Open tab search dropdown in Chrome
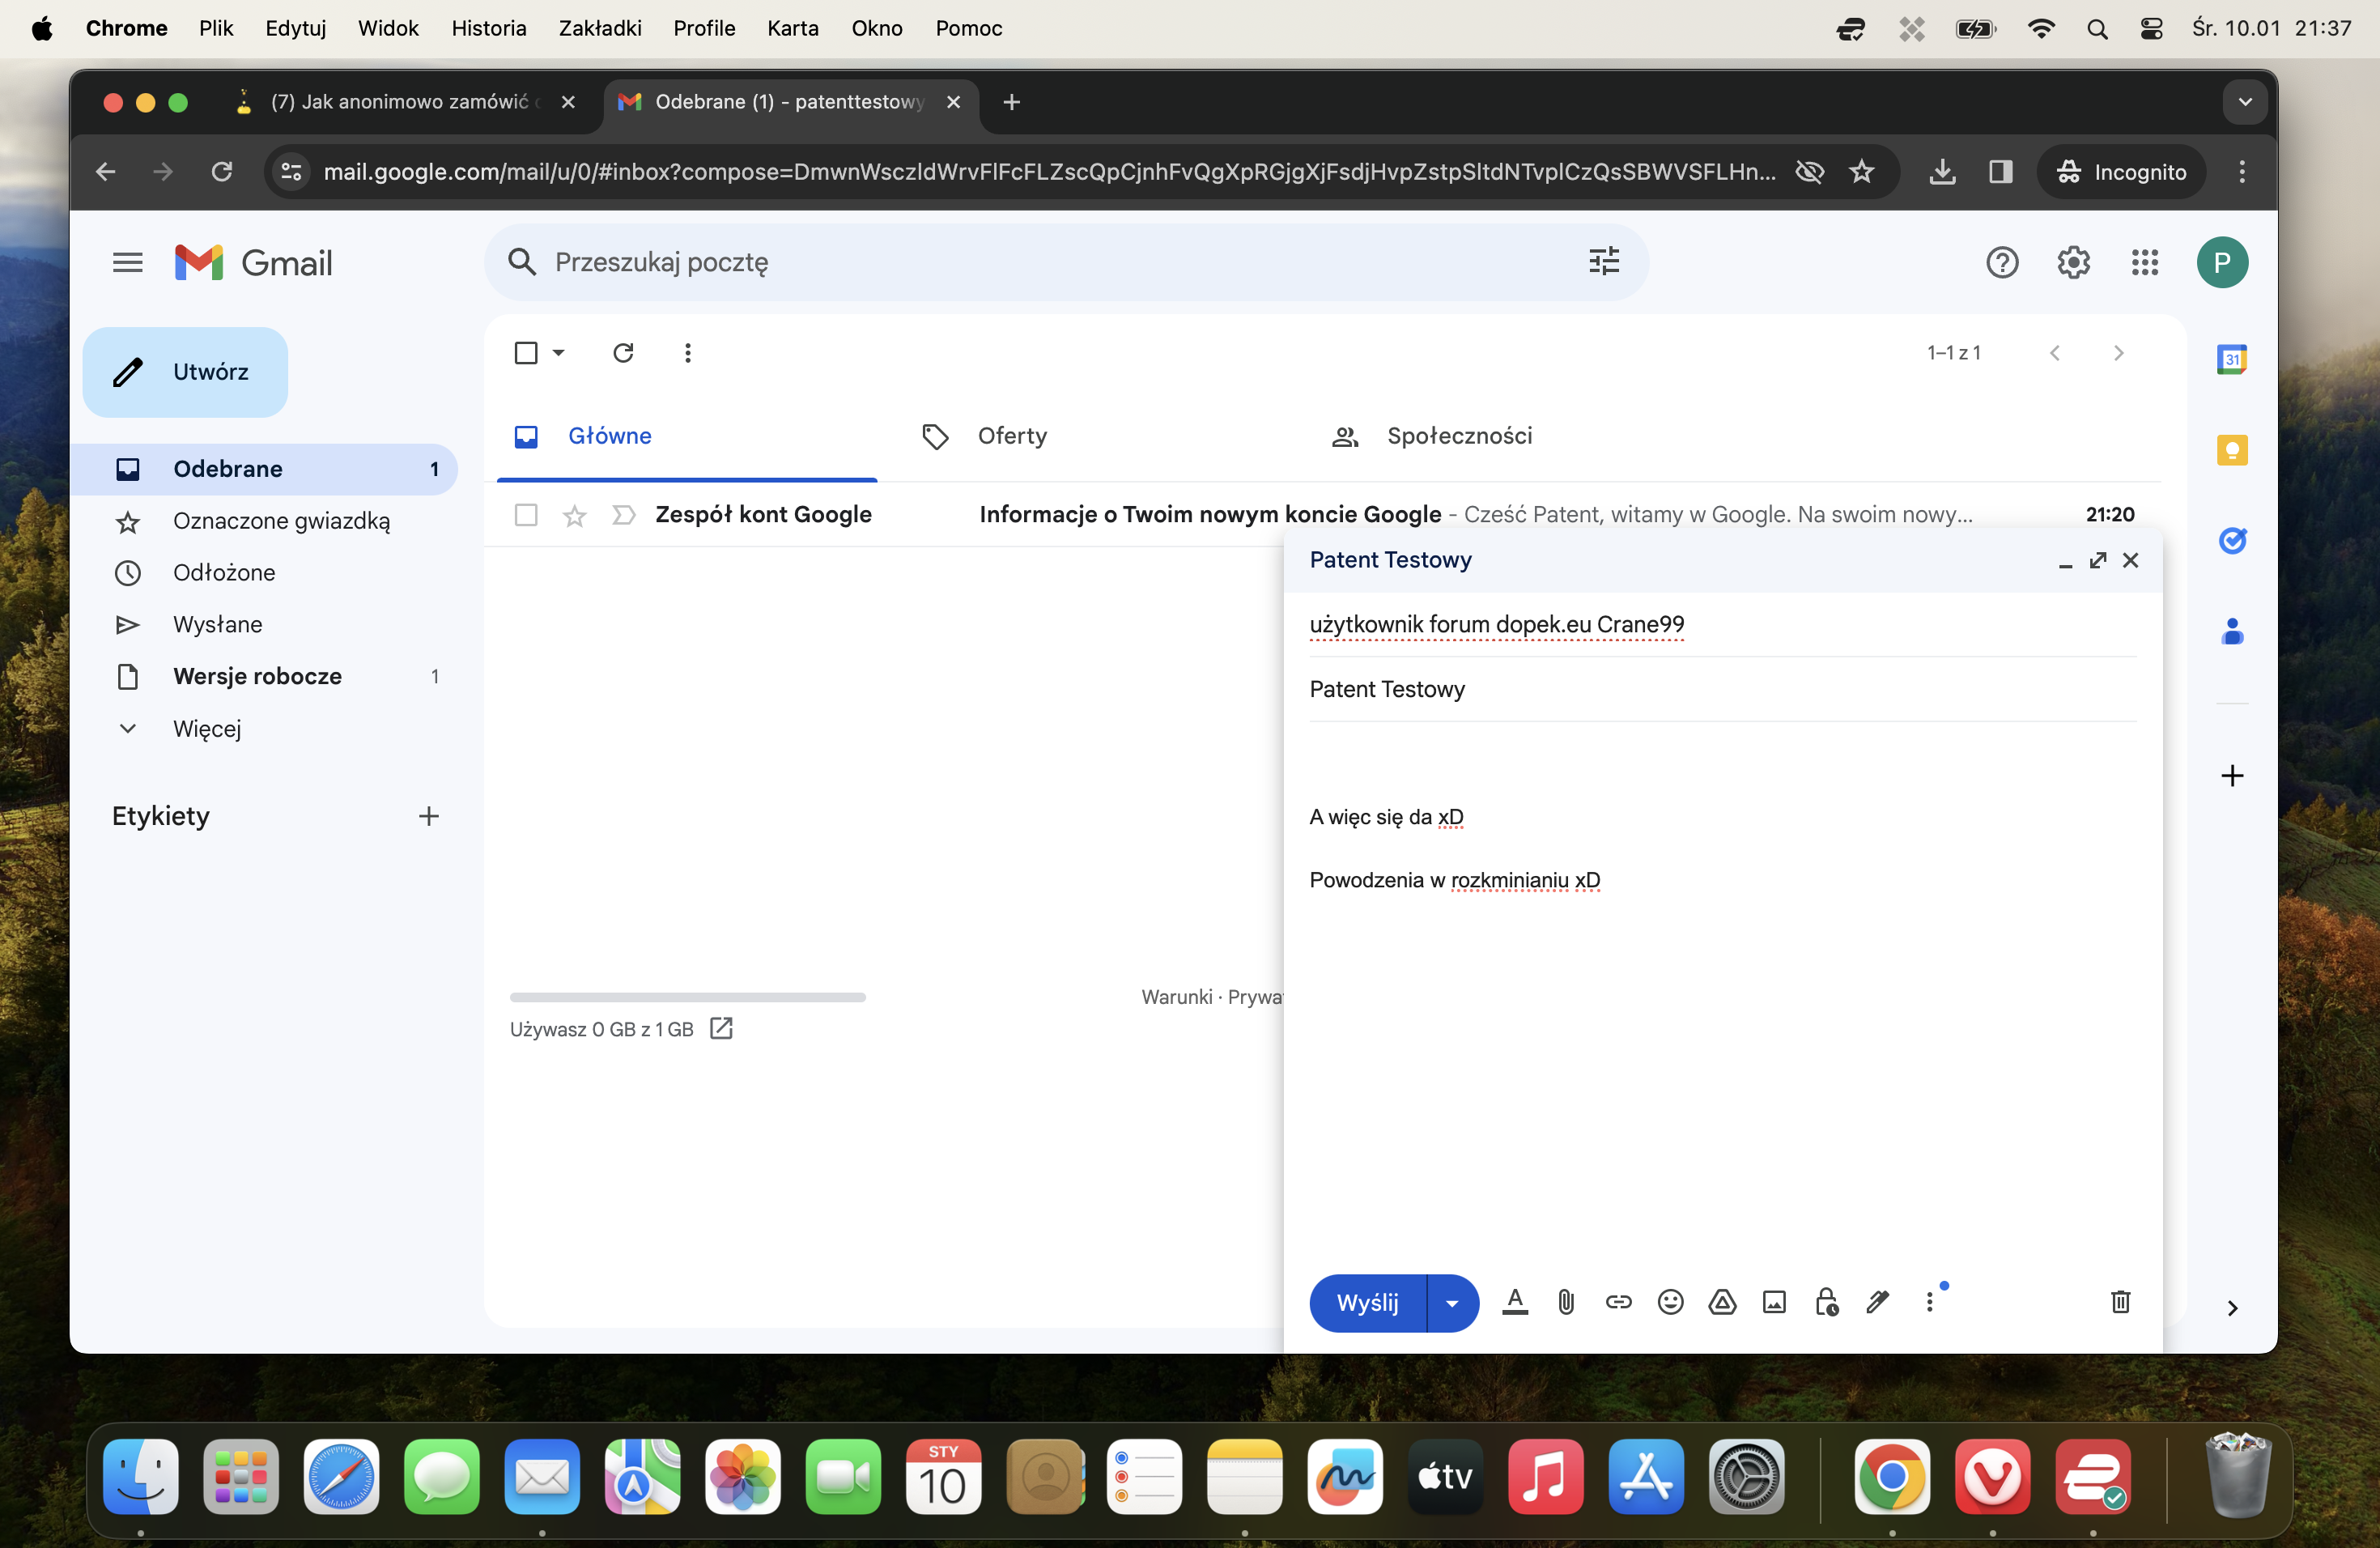2380x1548 pixels. tap(2245, 102)
